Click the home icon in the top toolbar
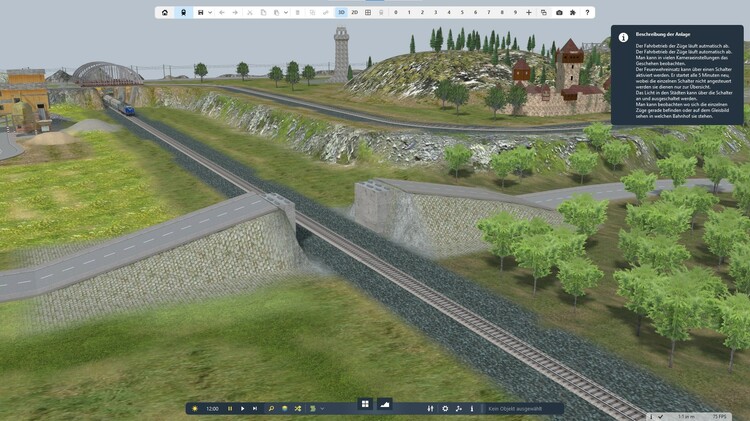 (x=165, y=13)
